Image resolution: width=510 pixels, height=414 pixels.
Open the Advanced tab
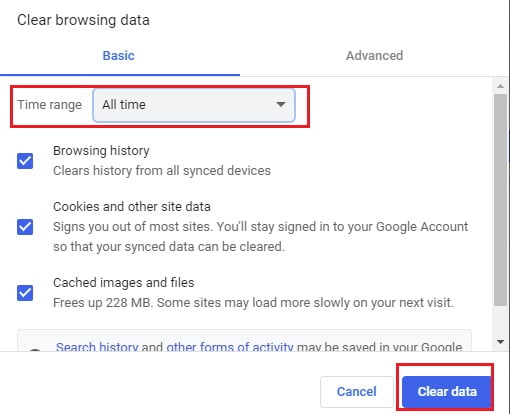(374, 56)
